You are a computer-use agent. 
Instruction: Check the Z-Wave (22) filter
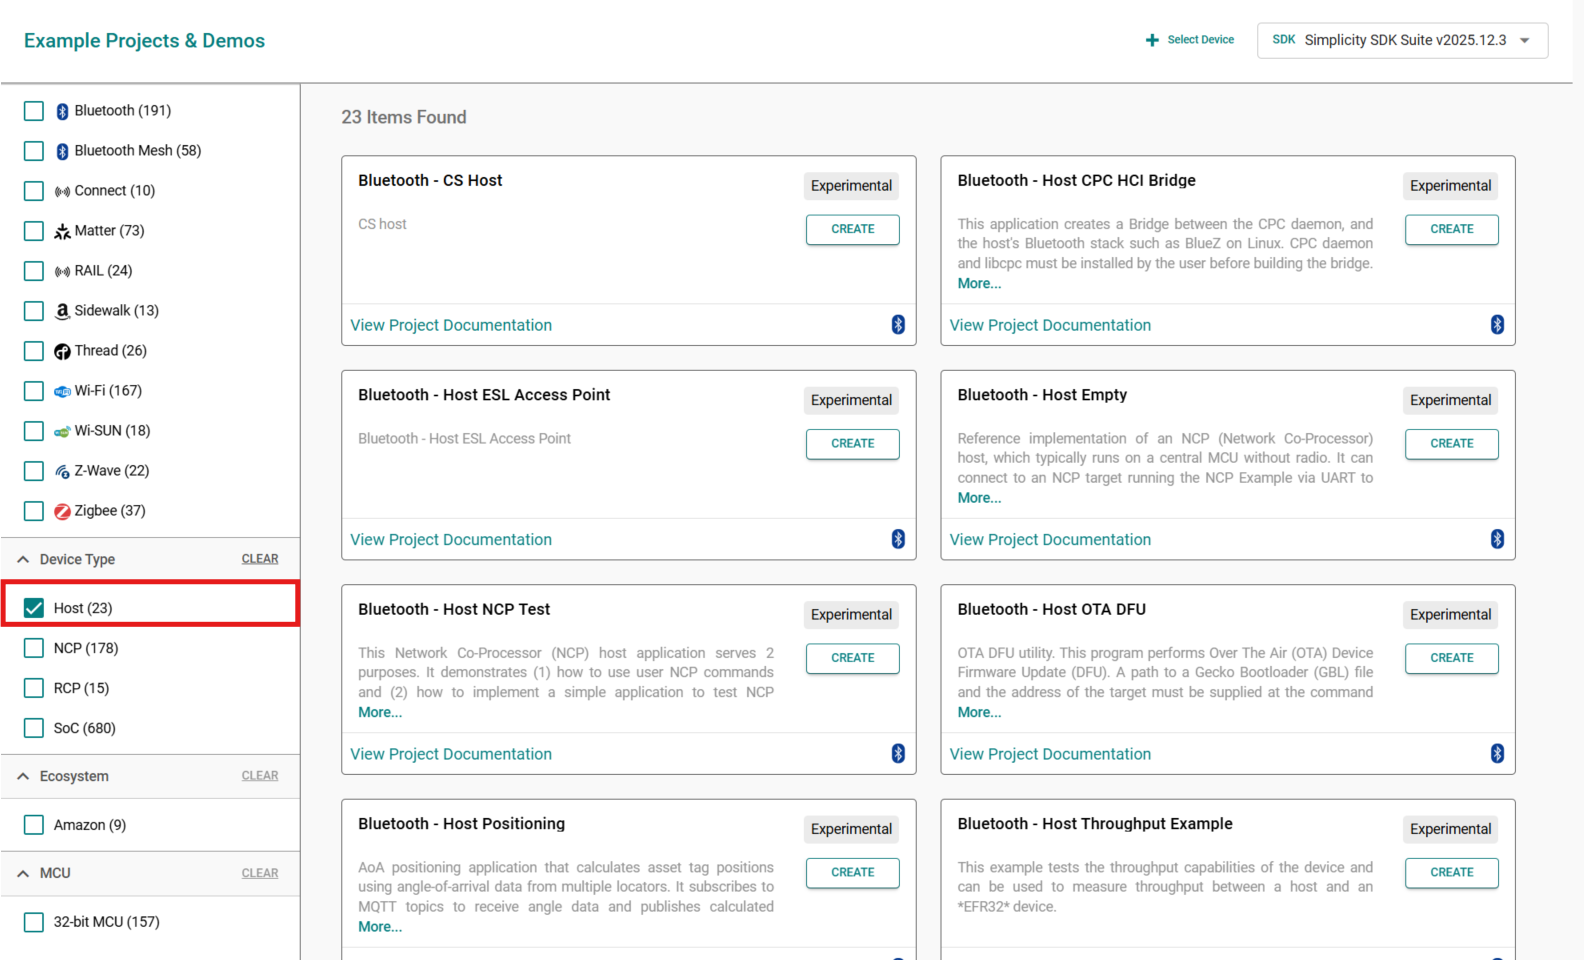34,471
